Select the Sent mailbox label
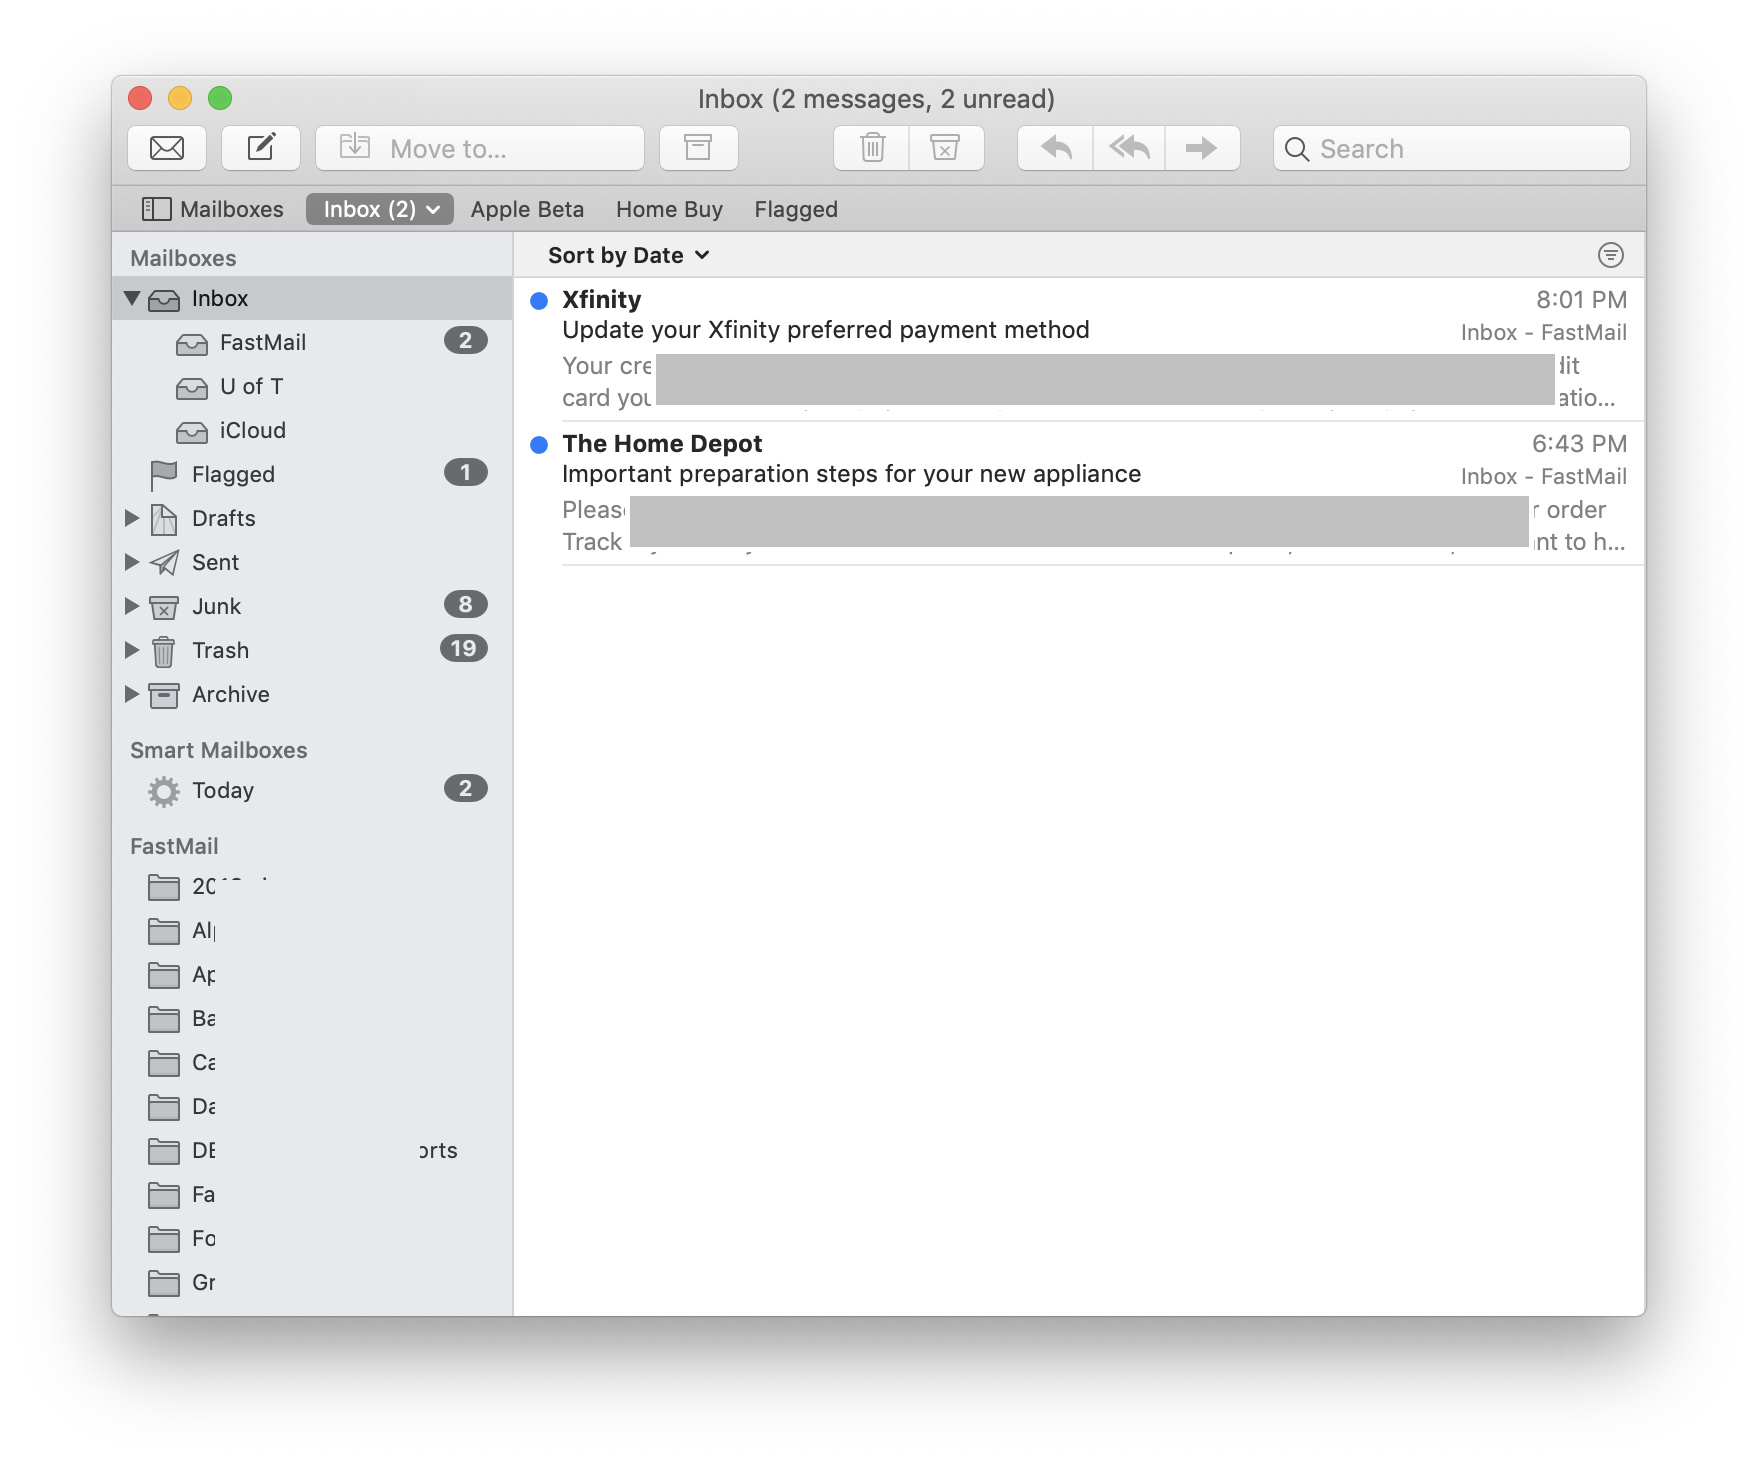 tap(215, 562)
